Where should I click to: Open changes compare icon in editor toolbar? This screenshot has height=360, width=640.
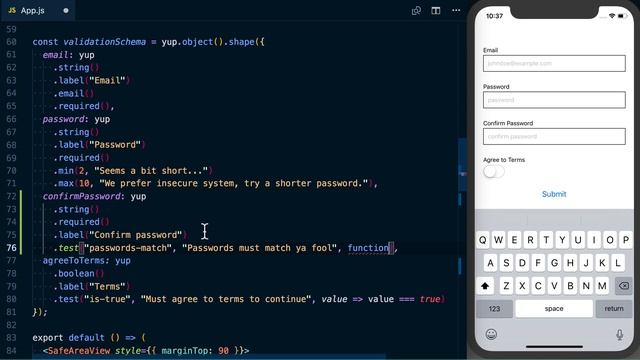click(416, 11)
